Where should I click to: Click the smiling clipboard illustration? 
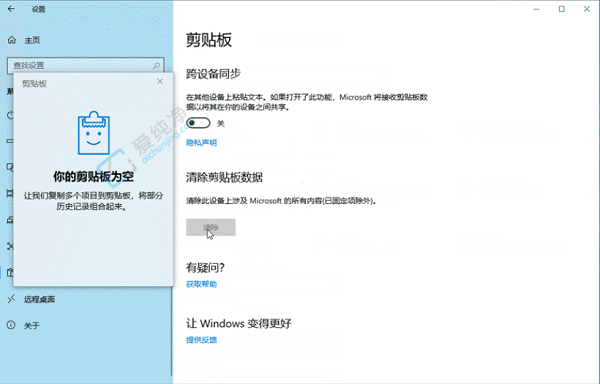(x=94, y=133)
